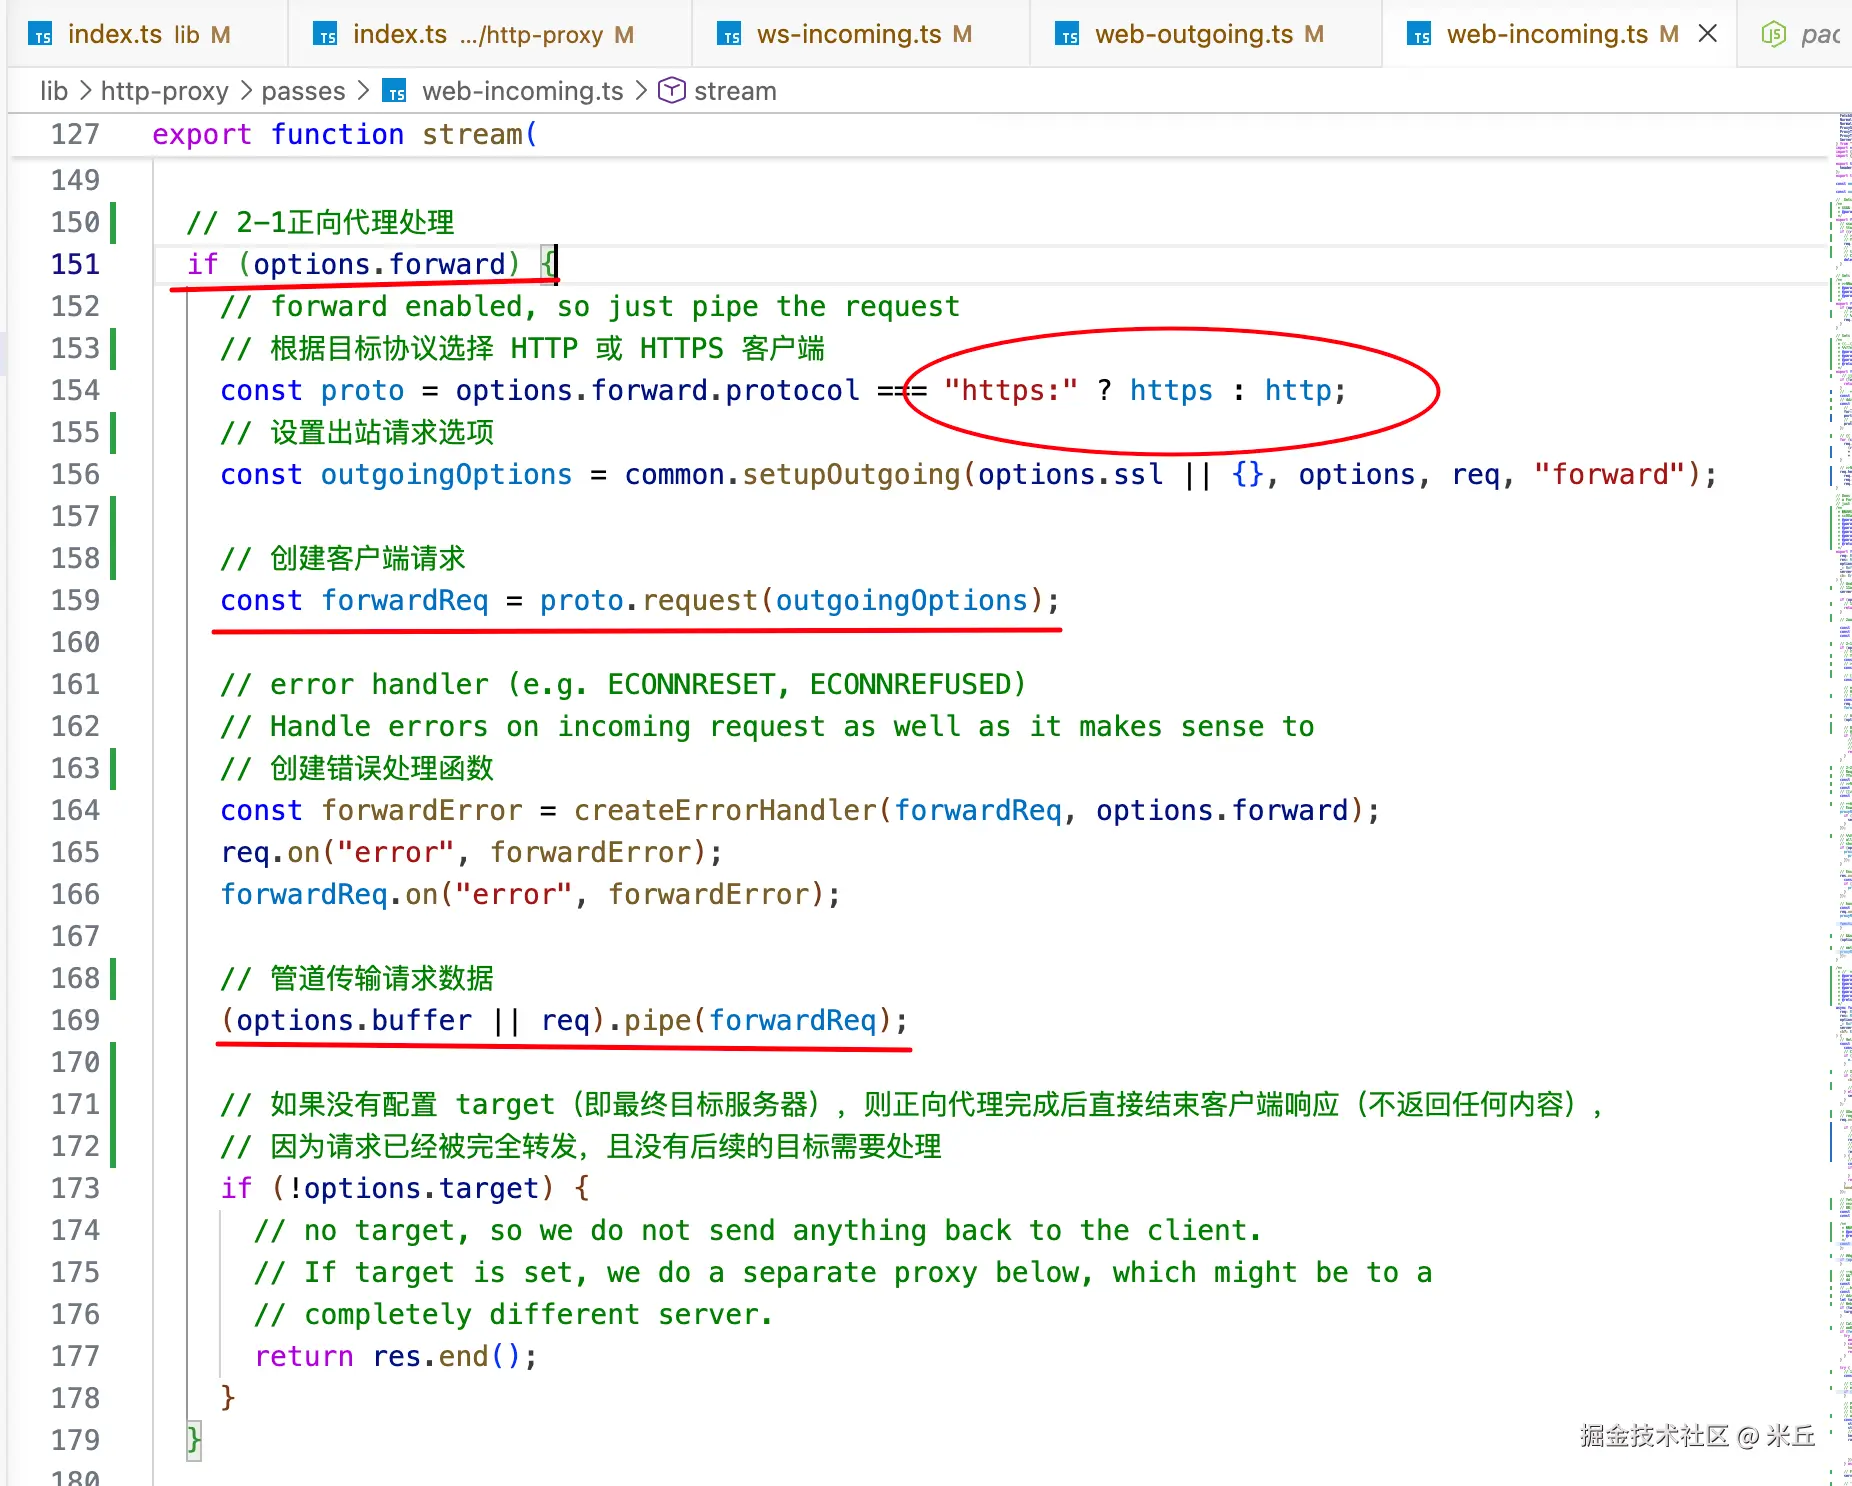Click line number 159 in the gutter
This screenshot has height=1486, width=1852.
pos(76,600)
